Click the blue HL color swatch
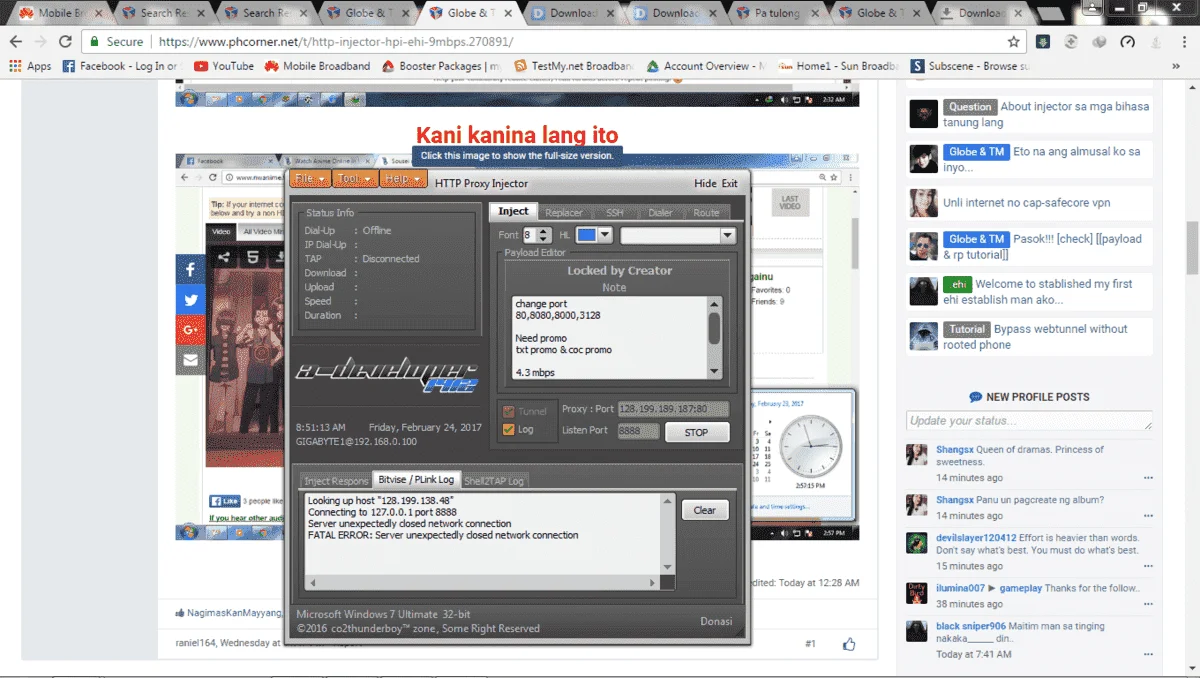 (586, 235)
